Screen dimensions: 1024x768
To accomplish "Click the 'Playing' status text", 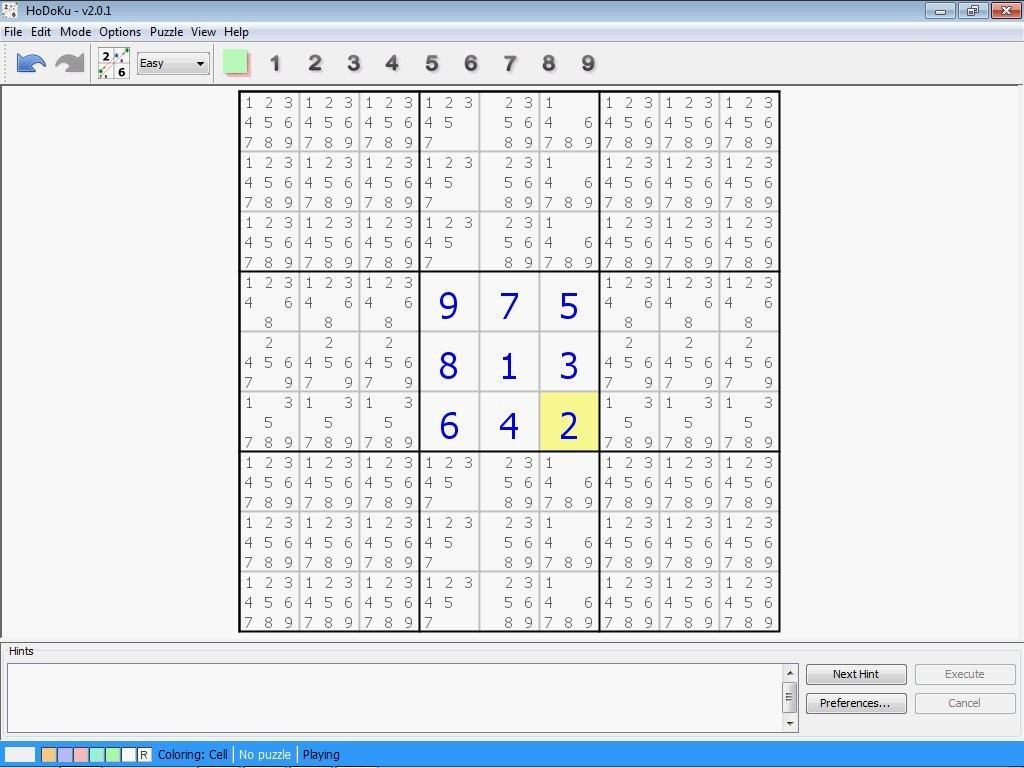I will [x=321, y=755].
